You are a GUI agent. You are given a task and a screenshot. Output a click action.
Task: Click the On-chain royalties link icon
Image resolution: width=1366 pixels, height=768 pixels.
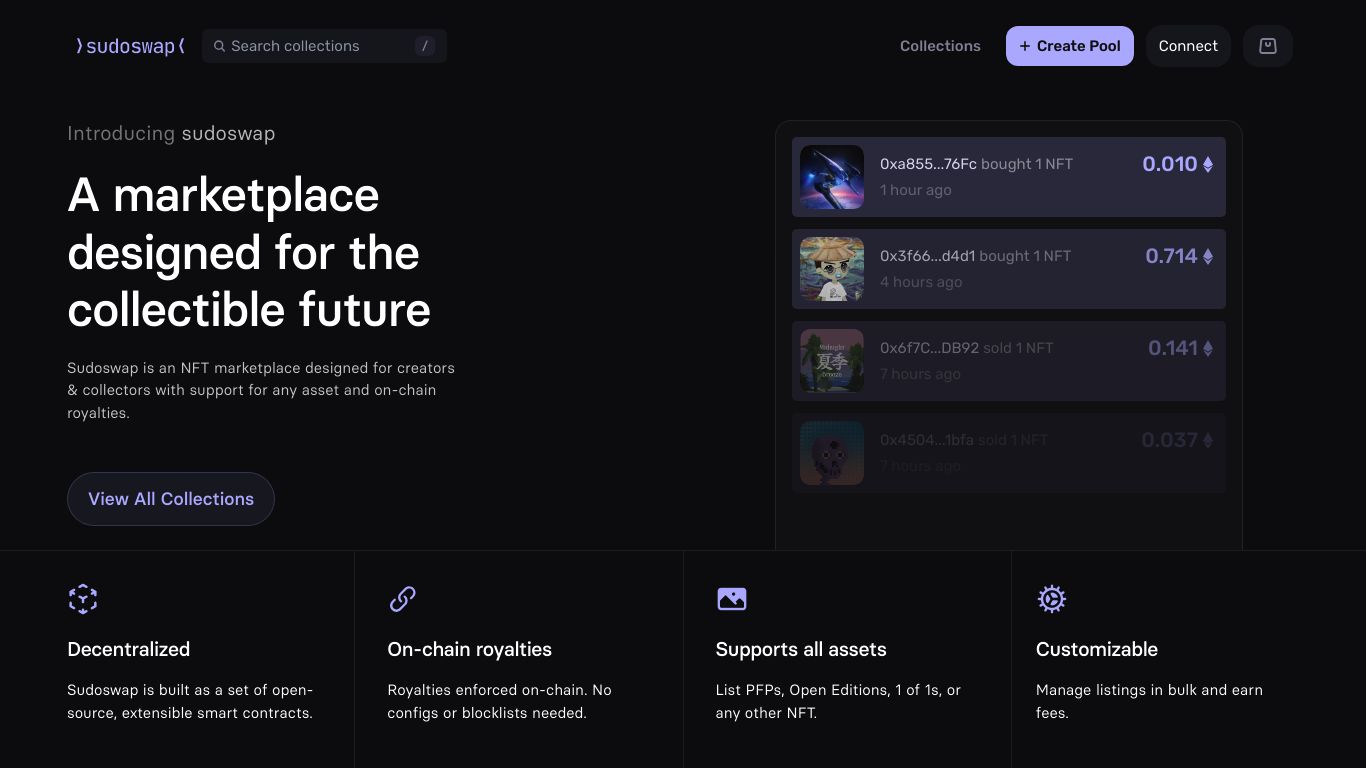(x=402, y=599)
